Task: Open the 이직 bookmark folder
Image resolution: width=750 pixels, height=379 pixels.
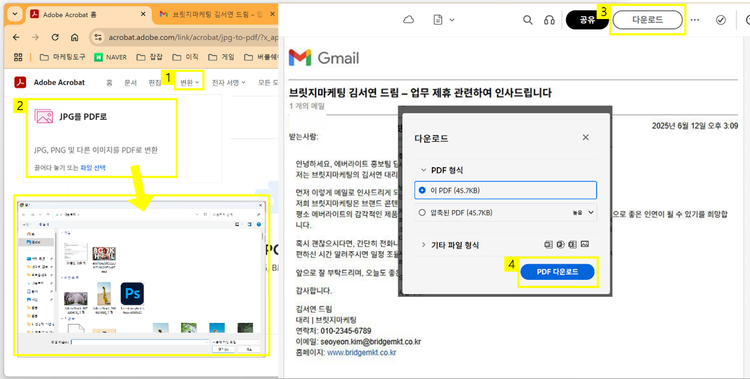Action: 185,57
